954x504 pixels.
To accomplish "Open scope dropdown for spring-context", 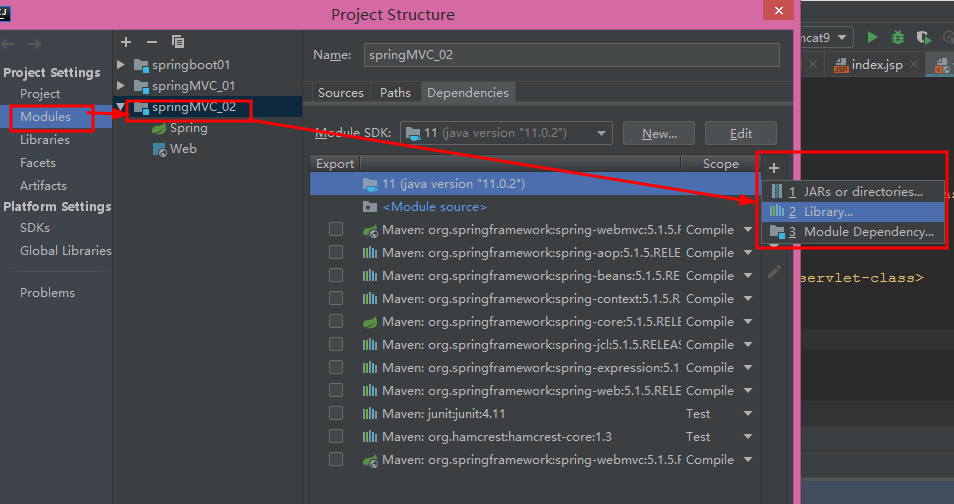I will tap(748, 299).
